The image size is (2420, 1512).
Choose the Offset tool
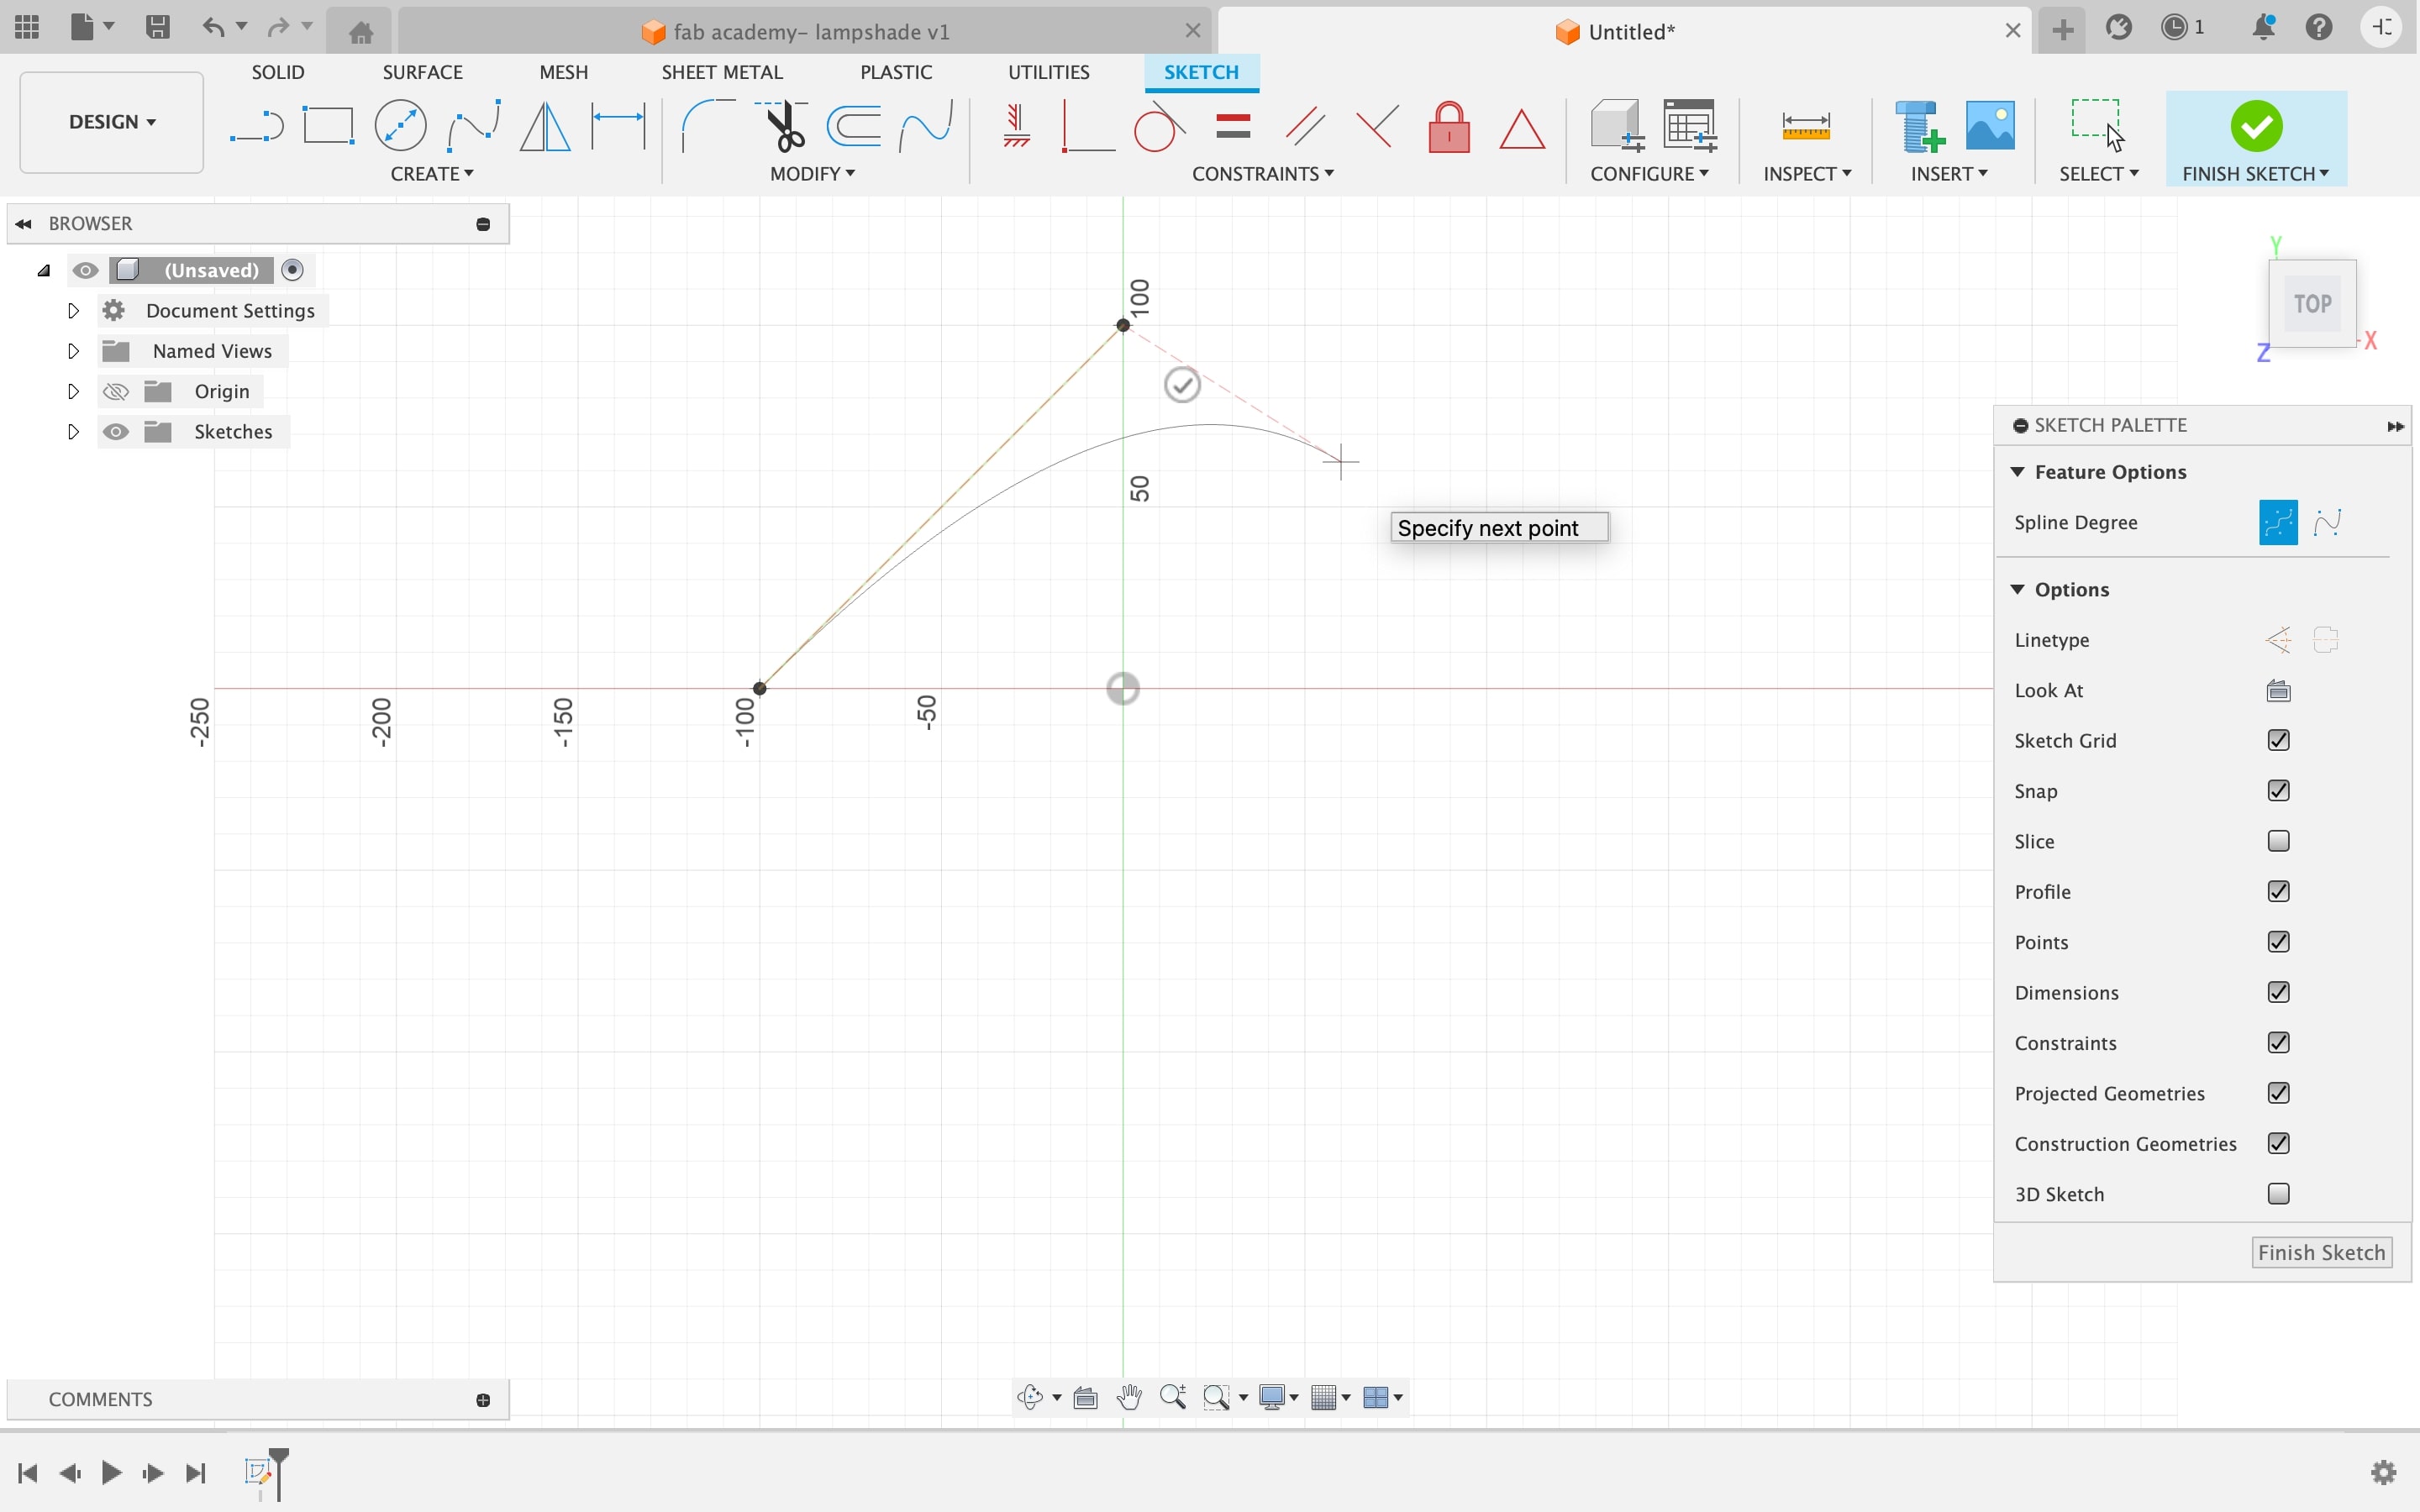(854, 126)
